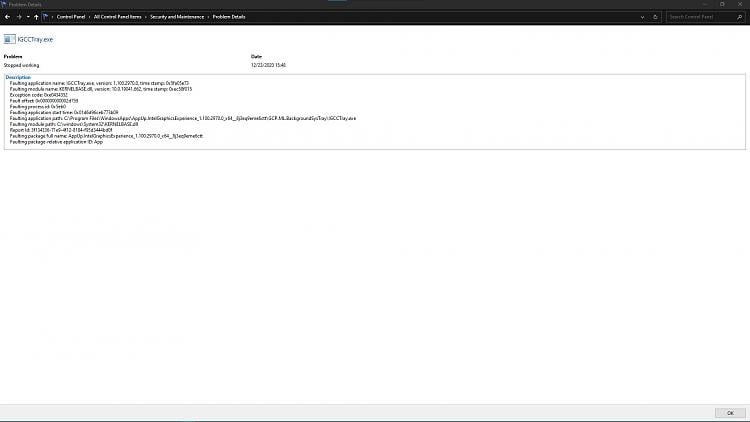Viewport: 750px width, 422px height.
Task: Refresh the Problem Details page
Action: [655, 17]
